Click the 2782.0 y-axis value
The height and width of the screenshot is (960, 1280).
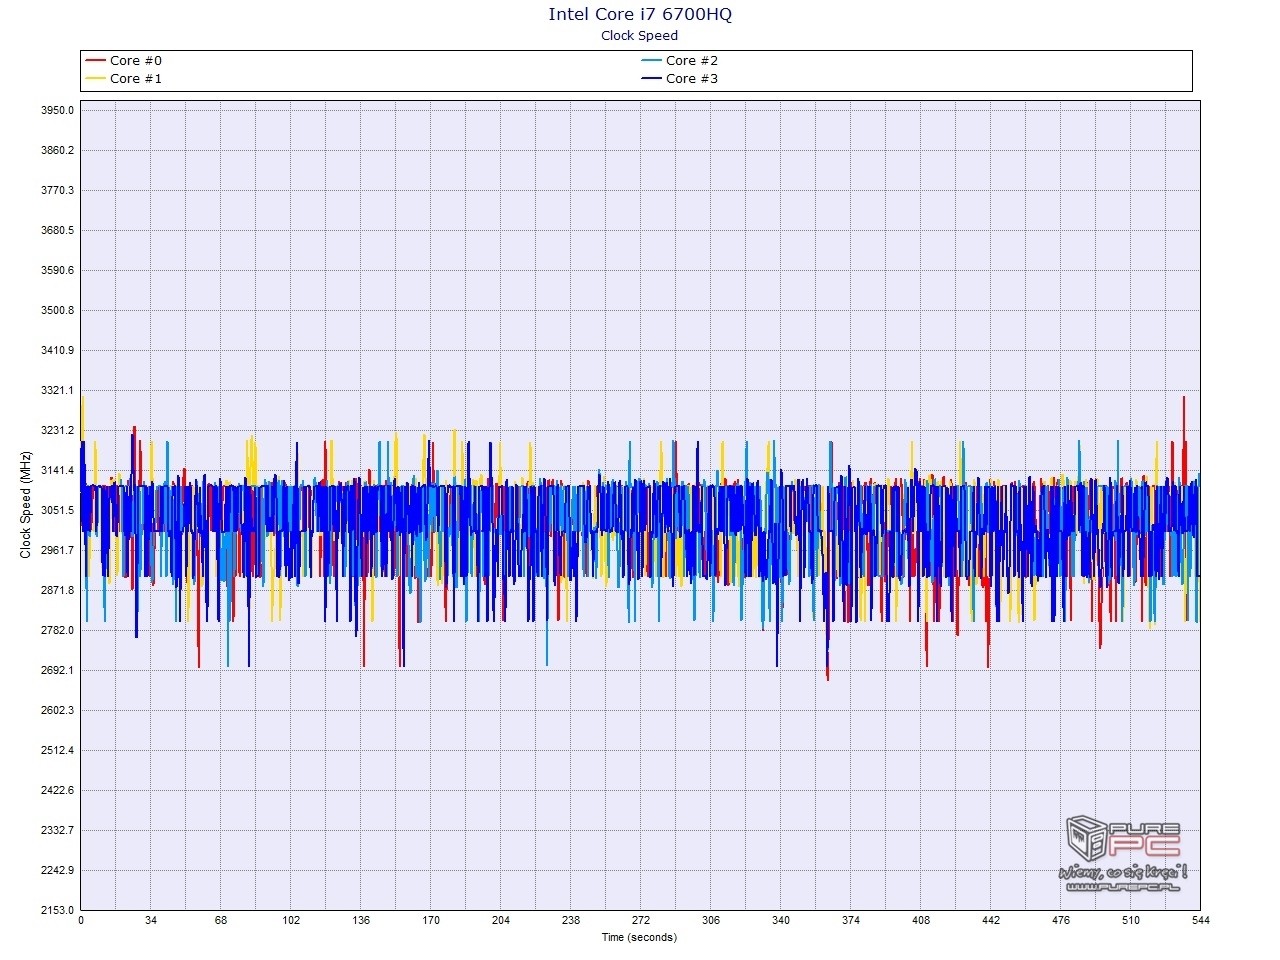click(58, 631)
